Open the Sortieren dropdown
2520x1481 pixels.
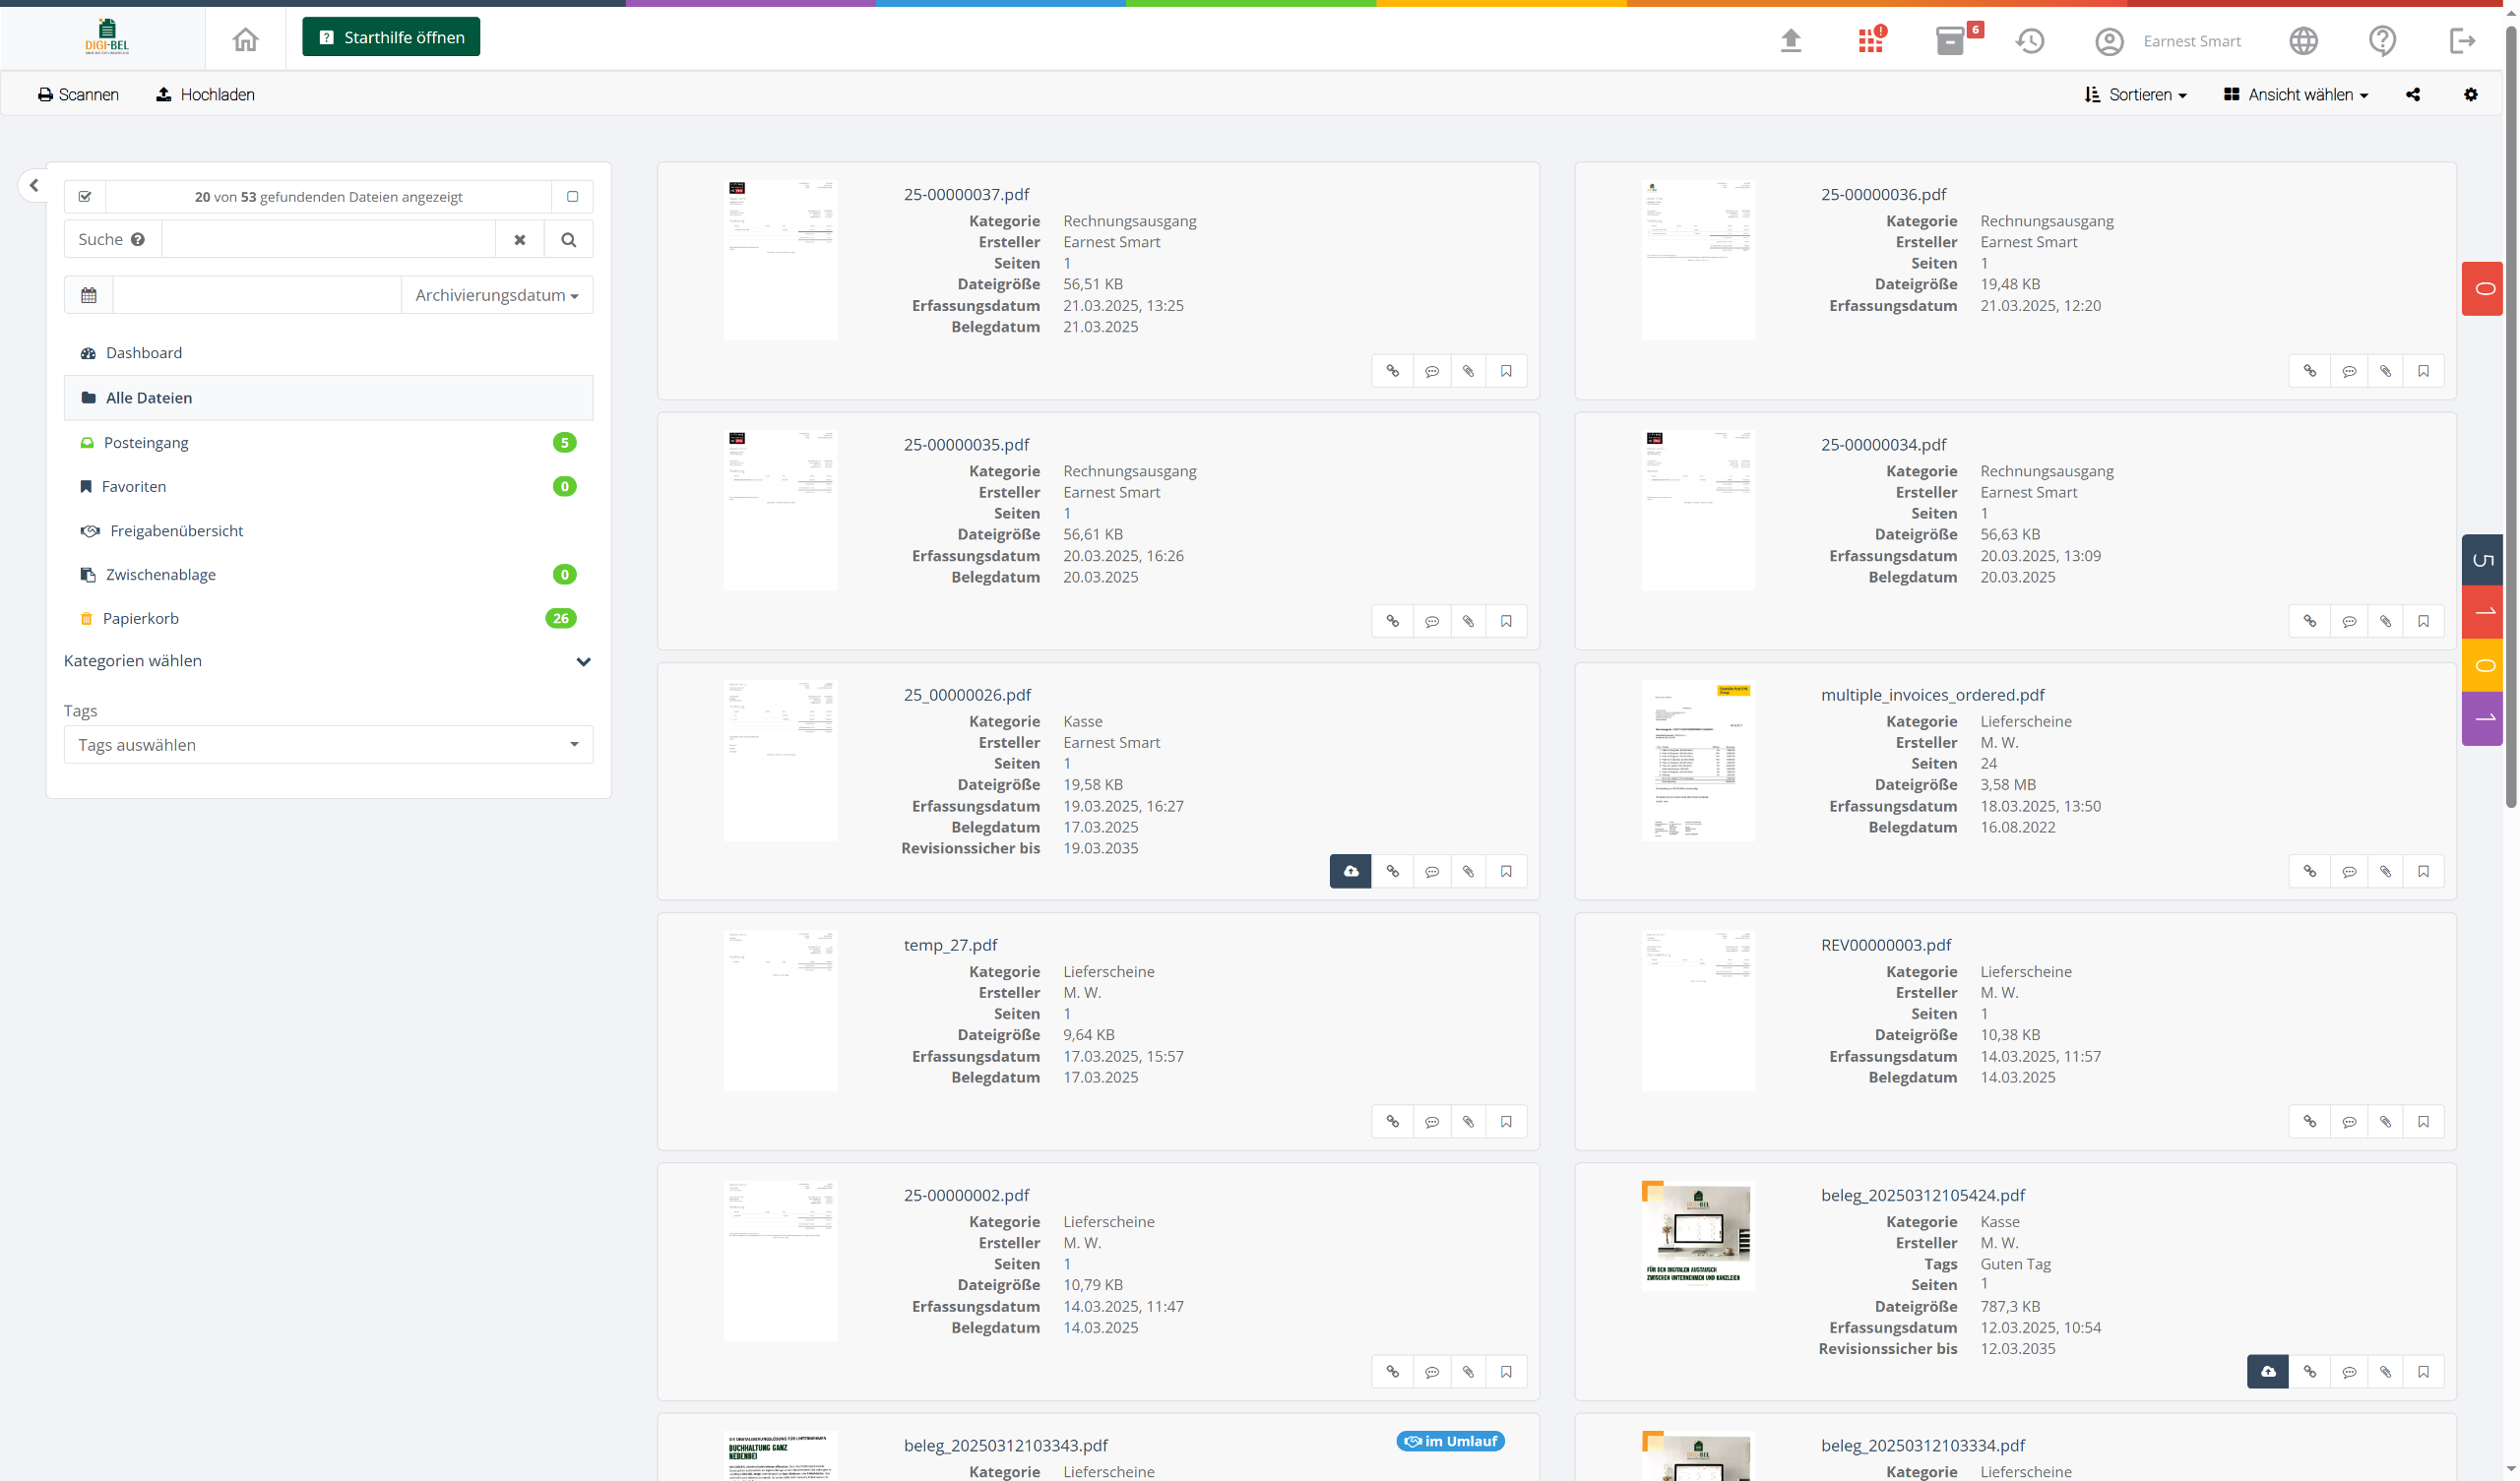pyautogui.click(x=2135, y=95)
